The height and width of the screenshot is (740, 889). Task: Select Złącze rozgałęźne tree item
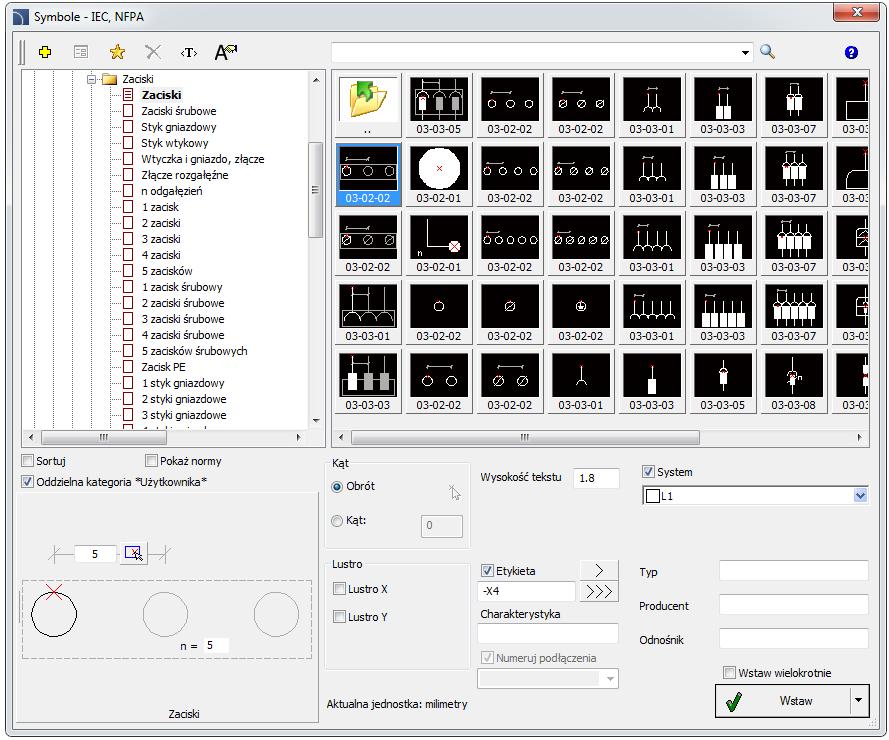coord(184,175)
